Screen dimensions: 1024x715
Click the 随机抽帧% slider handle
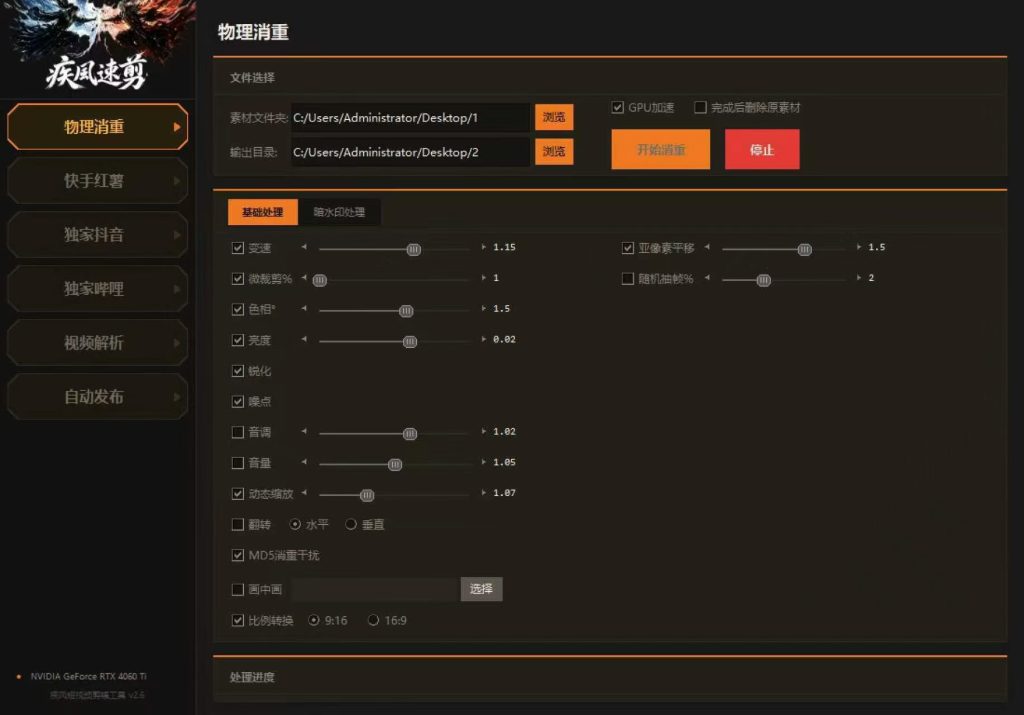(763, 280)
